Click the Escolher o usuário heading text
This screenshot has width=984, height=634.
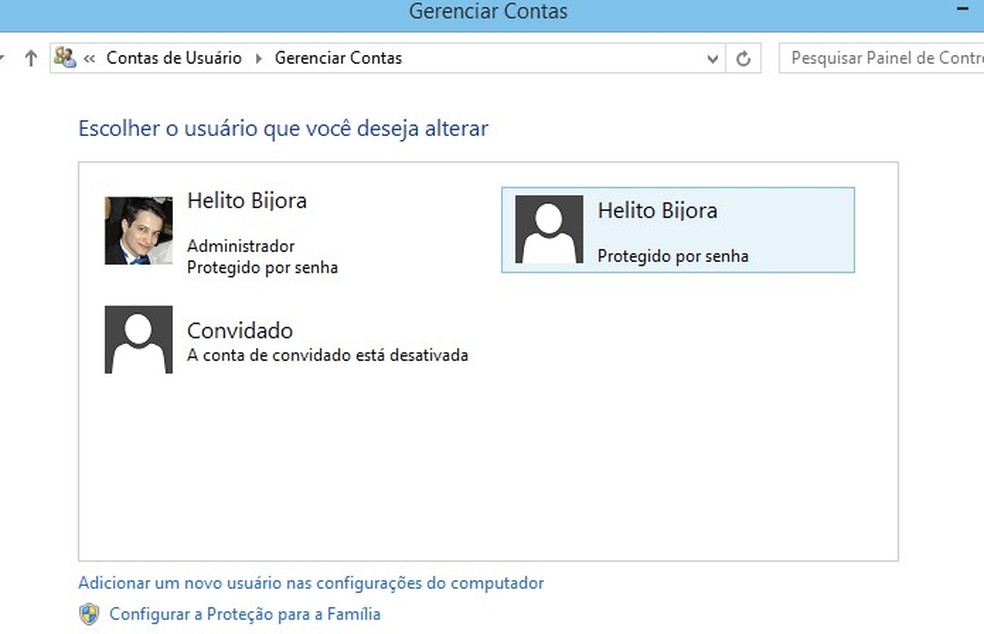pos(283,128)
